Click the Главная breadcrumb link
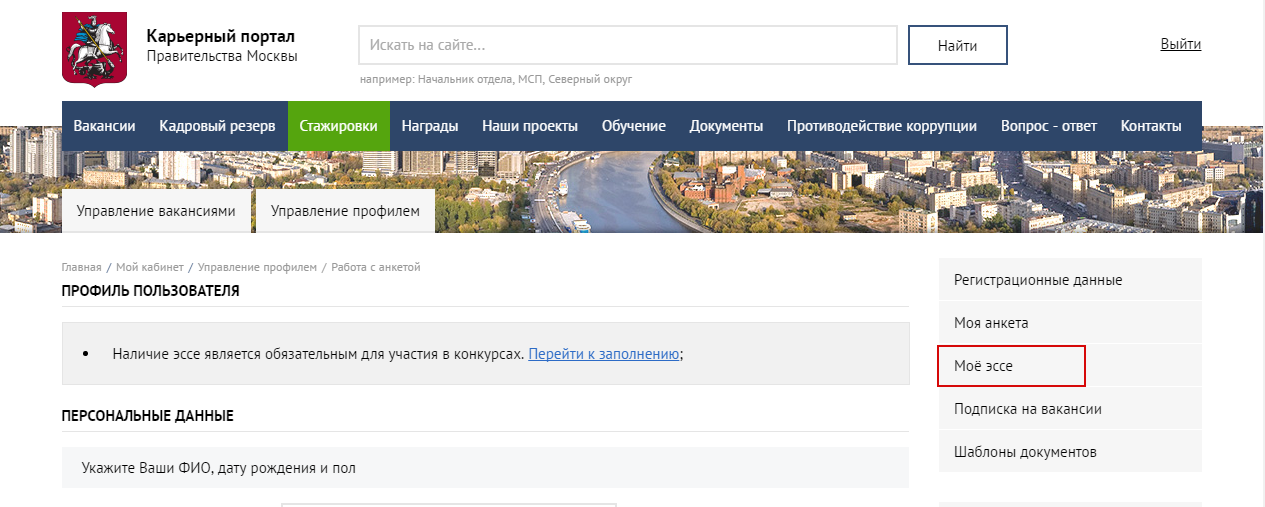 (81, 267)
